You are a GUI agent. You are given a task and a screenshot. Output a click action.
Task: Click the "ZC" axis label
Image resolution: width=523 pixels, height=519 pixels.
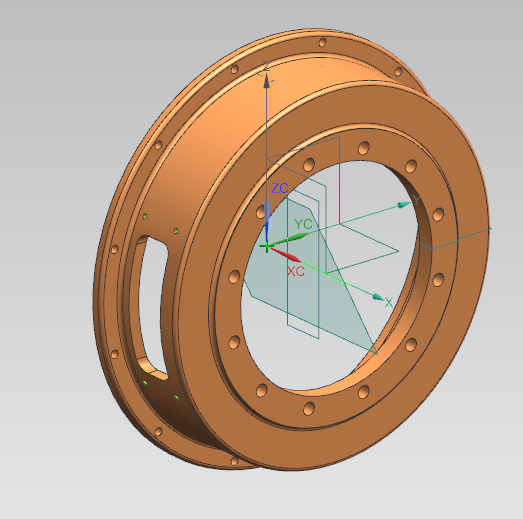280,188
